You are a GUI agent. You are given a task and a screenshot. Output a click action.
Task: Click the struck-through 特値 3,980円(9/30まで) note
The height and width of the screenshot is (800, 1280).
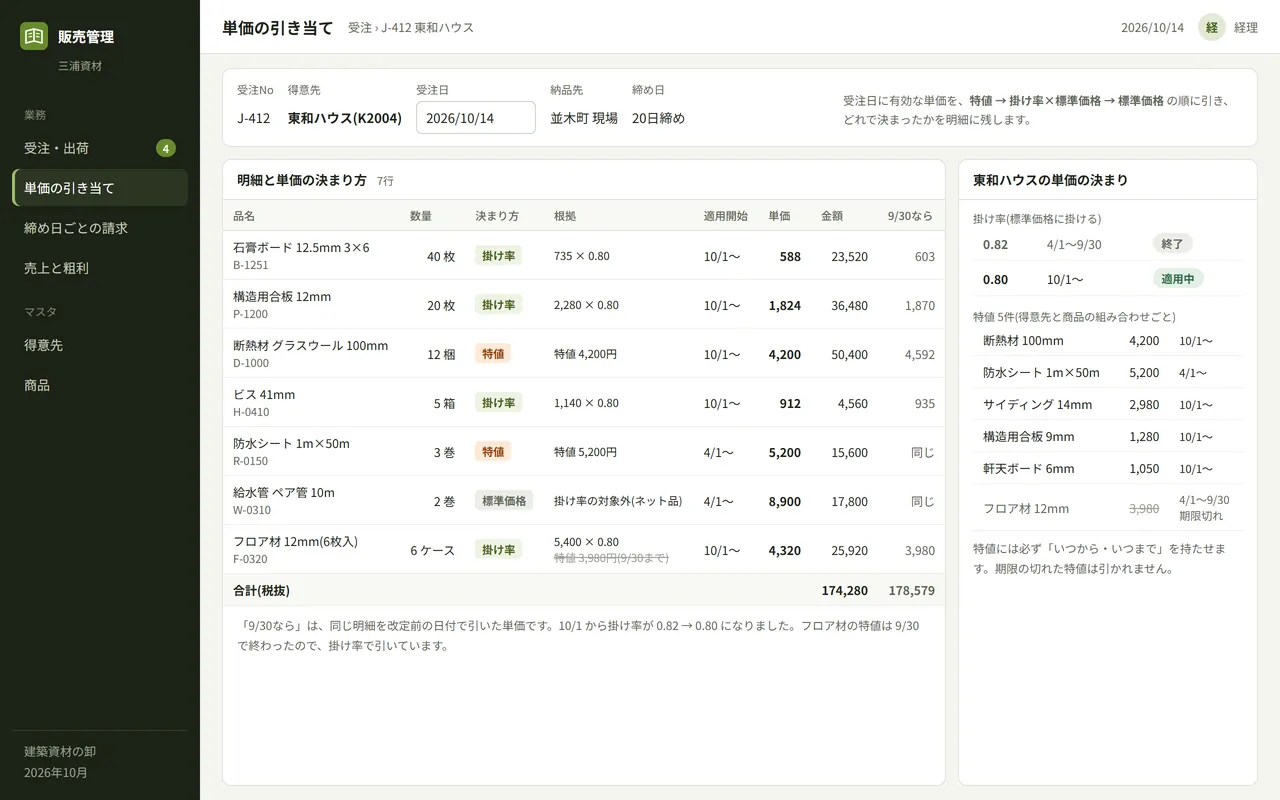click(x=611, y=558)
